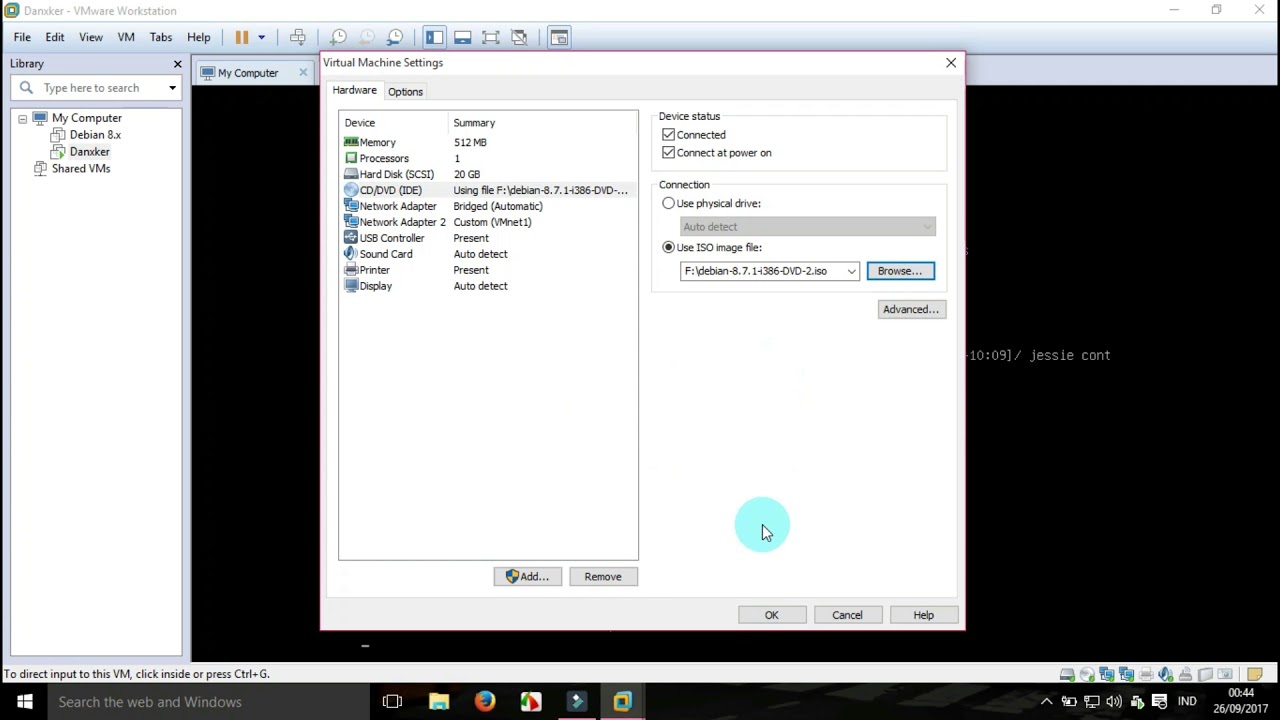Switch to the Options tab
This screenshot has width=1280, height=720.
click(405, 91)
